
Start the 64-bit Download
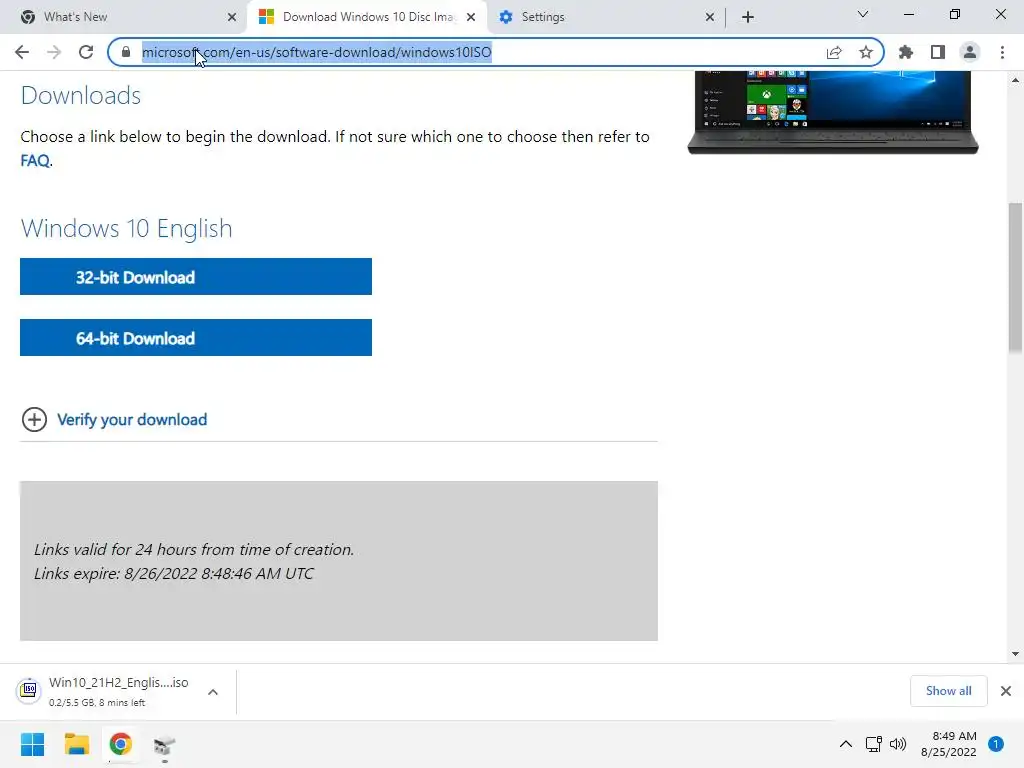pyautogui.click(x=196, y=338)
